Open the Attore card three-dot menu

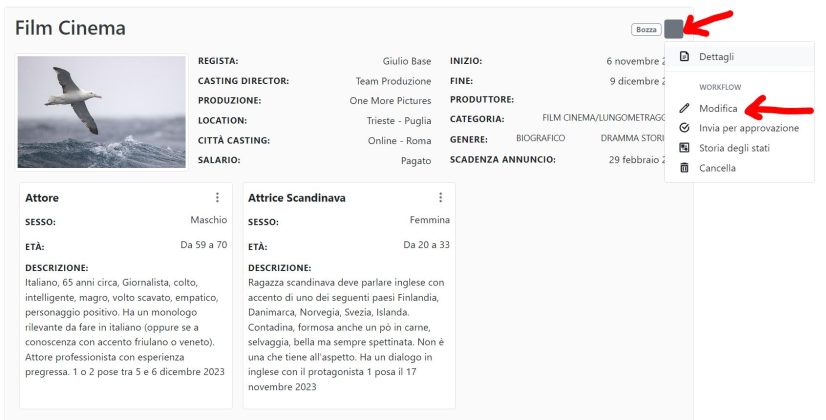(217, 198)
